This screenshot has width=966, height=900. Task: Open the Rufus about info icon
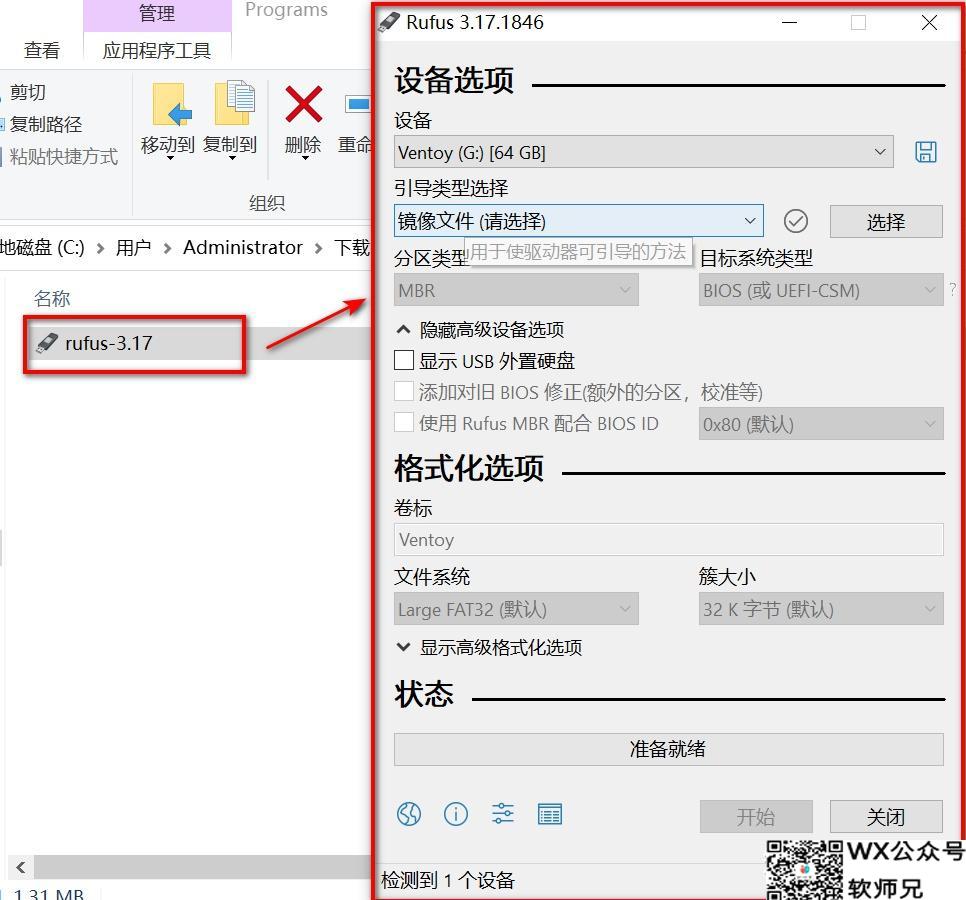[x=455, y=814]
